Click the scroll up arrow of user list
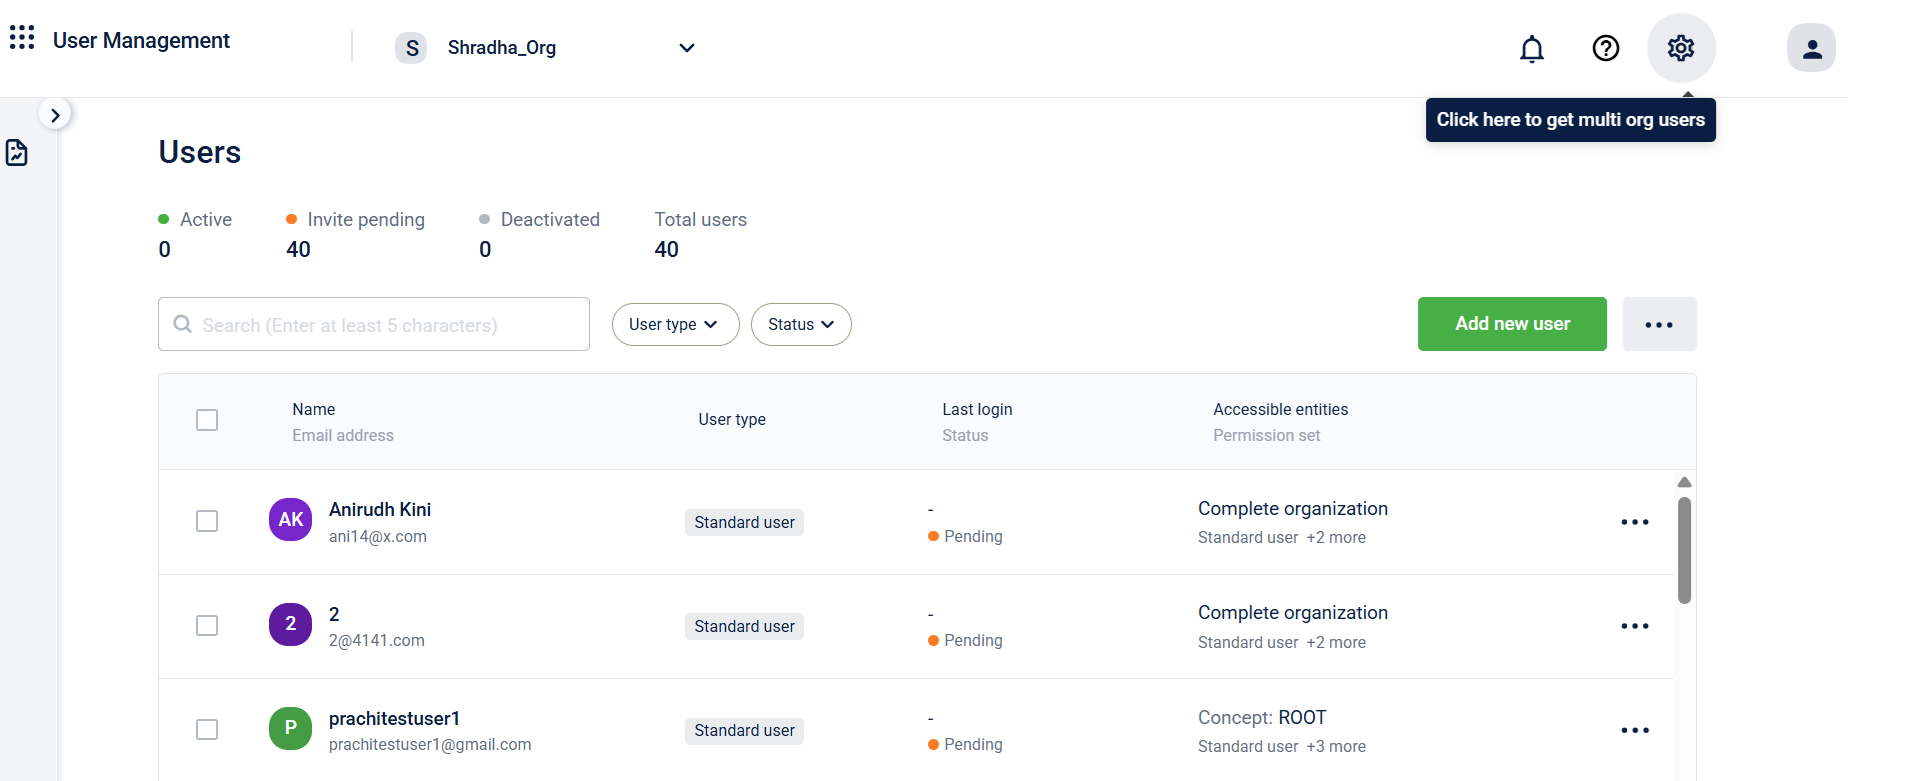1917x781 pixels. pos(1684,482)
